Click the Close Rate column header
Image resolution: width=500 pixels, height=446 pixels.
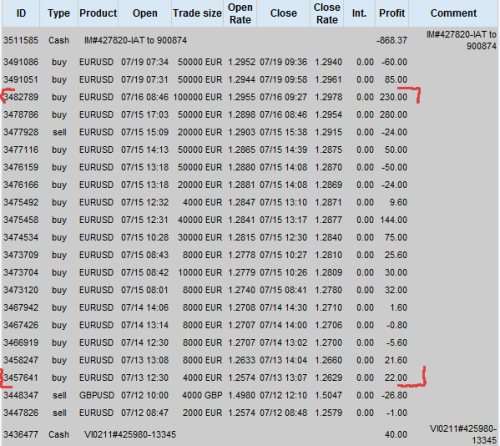click(x=327, y=13)
